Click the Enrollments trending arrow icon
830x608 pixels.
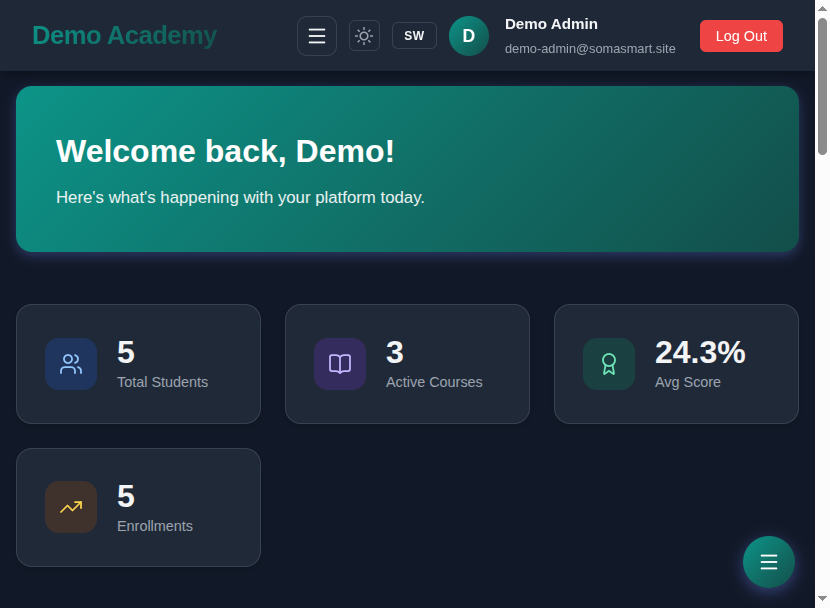click(71, 507)
